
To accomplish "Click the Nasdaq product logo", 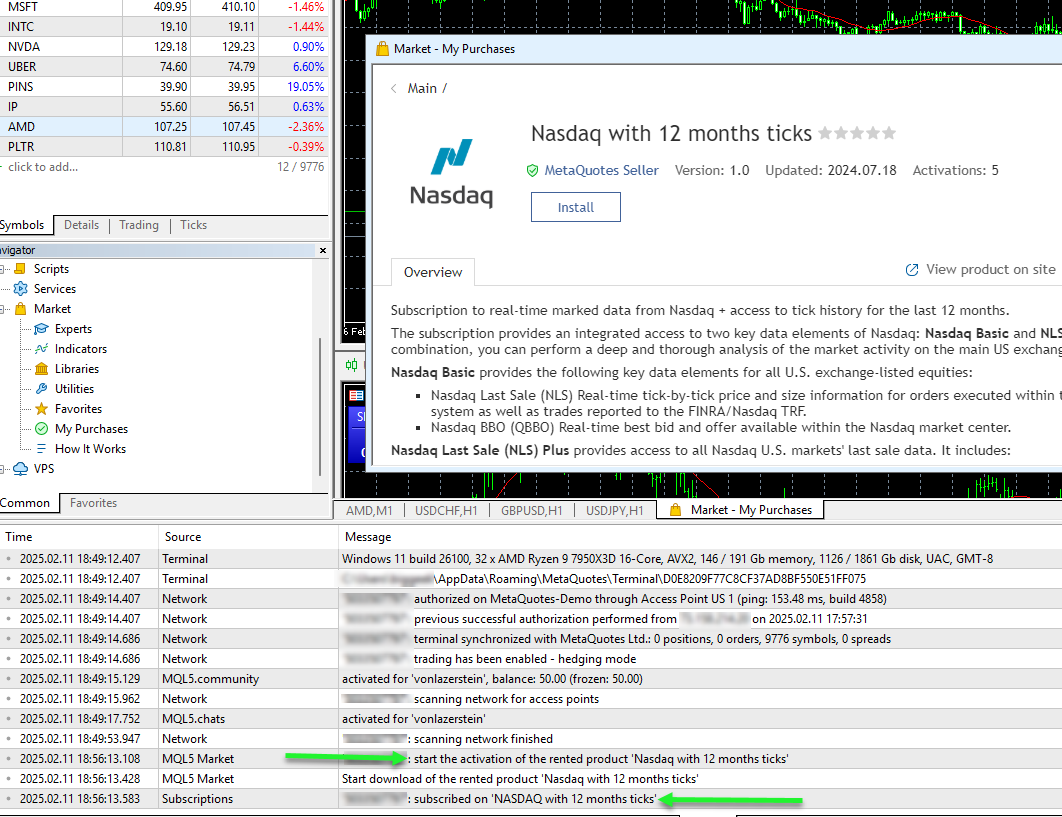I will (x=451, y=172).
